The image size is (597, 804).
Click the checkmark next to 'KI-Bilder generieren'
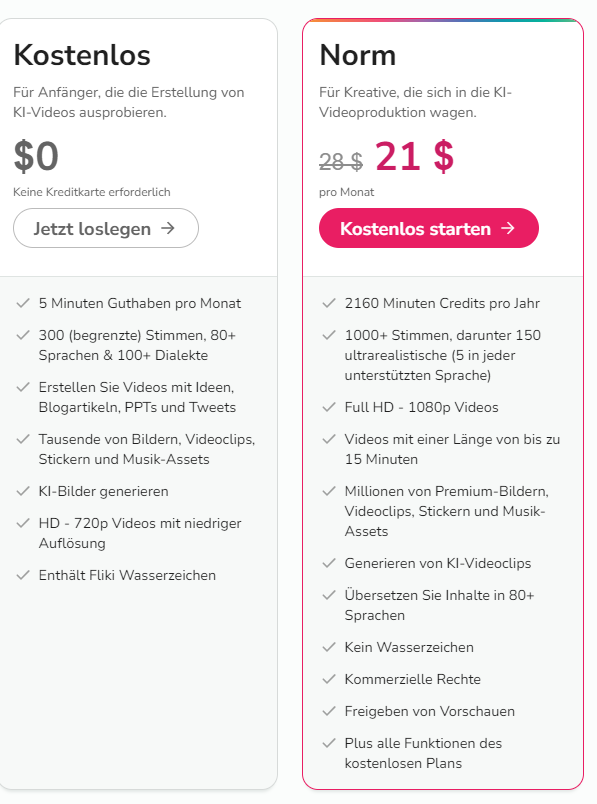pos(22,491)
